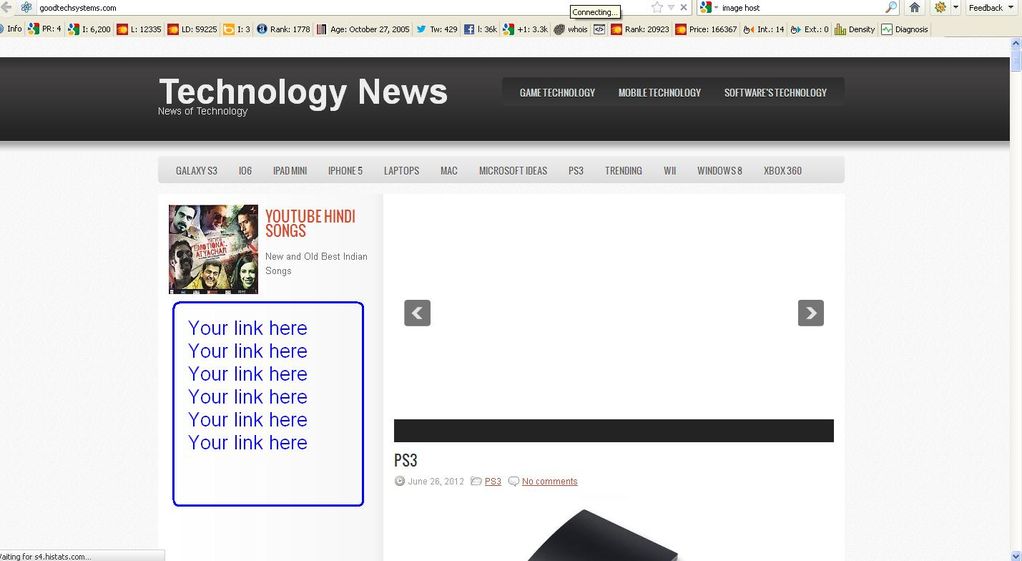Open the PS3 category in the nav bar
The image size is (1022, 561).
(x=576, y=171)
